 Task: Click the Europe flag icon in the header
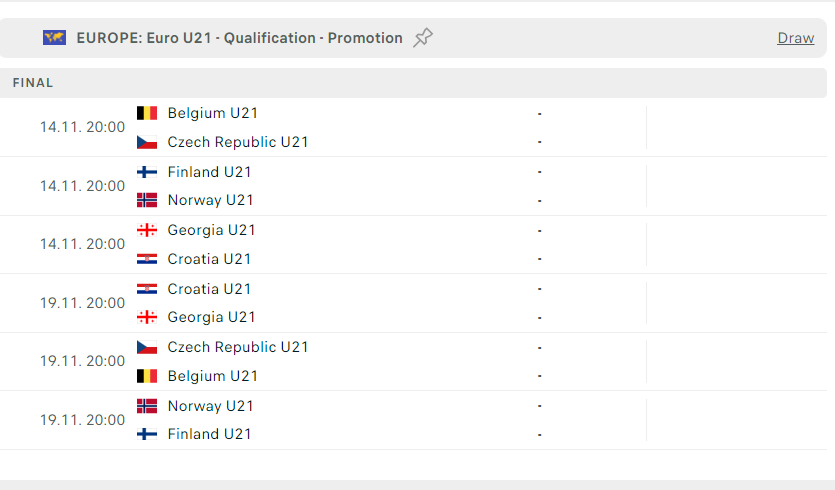point(54,38)
